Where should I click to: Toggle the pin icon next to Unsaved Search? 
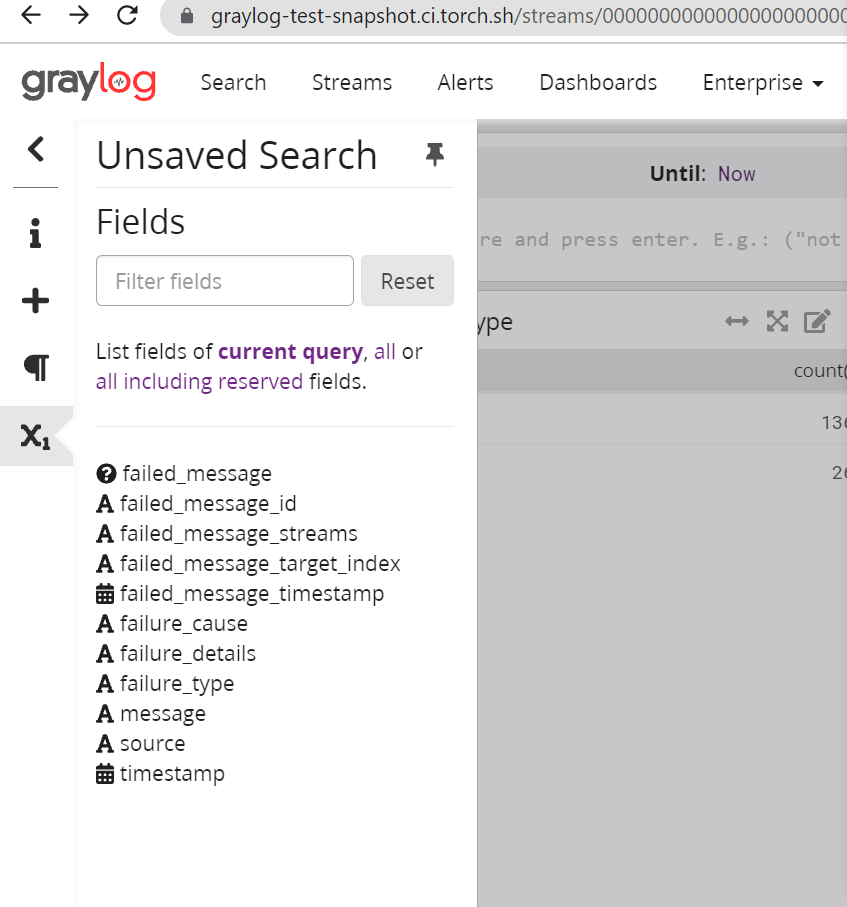click(434, 155)
